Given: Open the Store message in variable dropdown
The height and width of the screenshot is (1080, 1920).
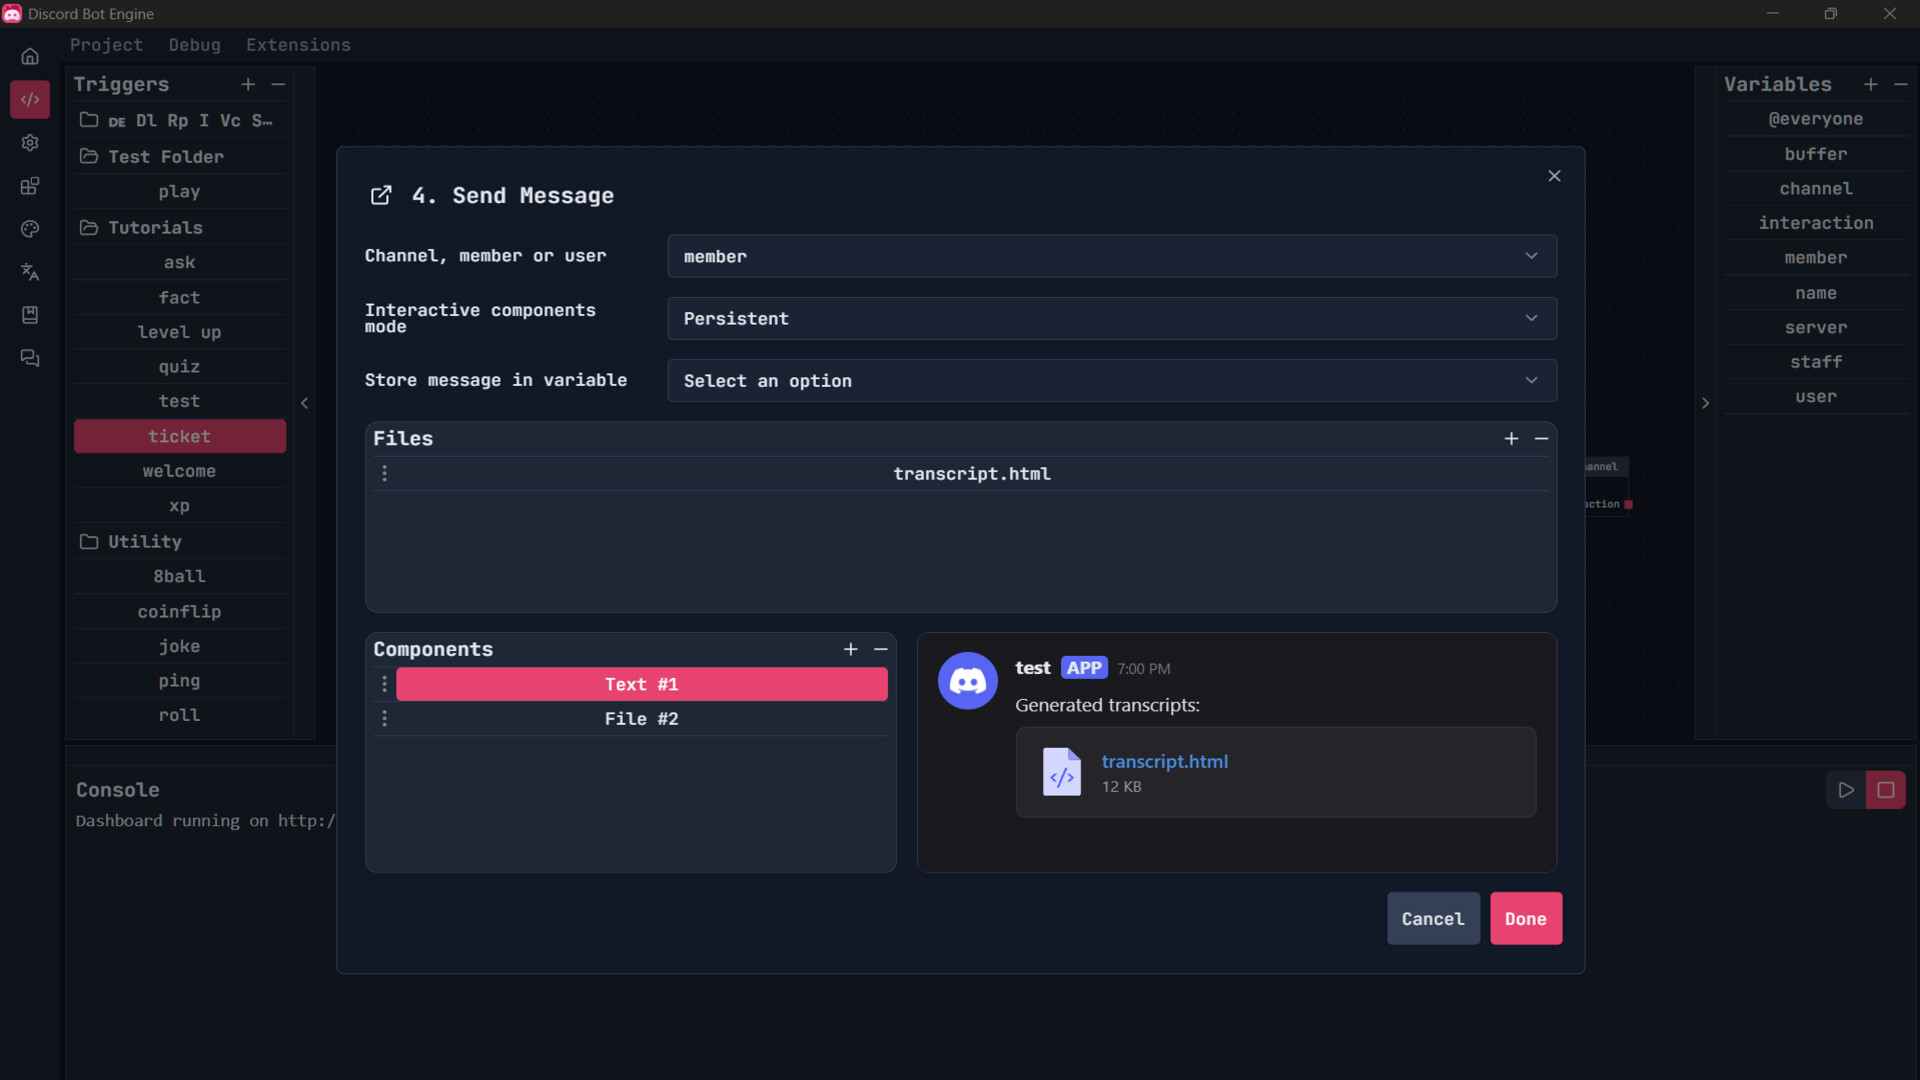Looking at the screenshot, I should (x=1111, y=381).
